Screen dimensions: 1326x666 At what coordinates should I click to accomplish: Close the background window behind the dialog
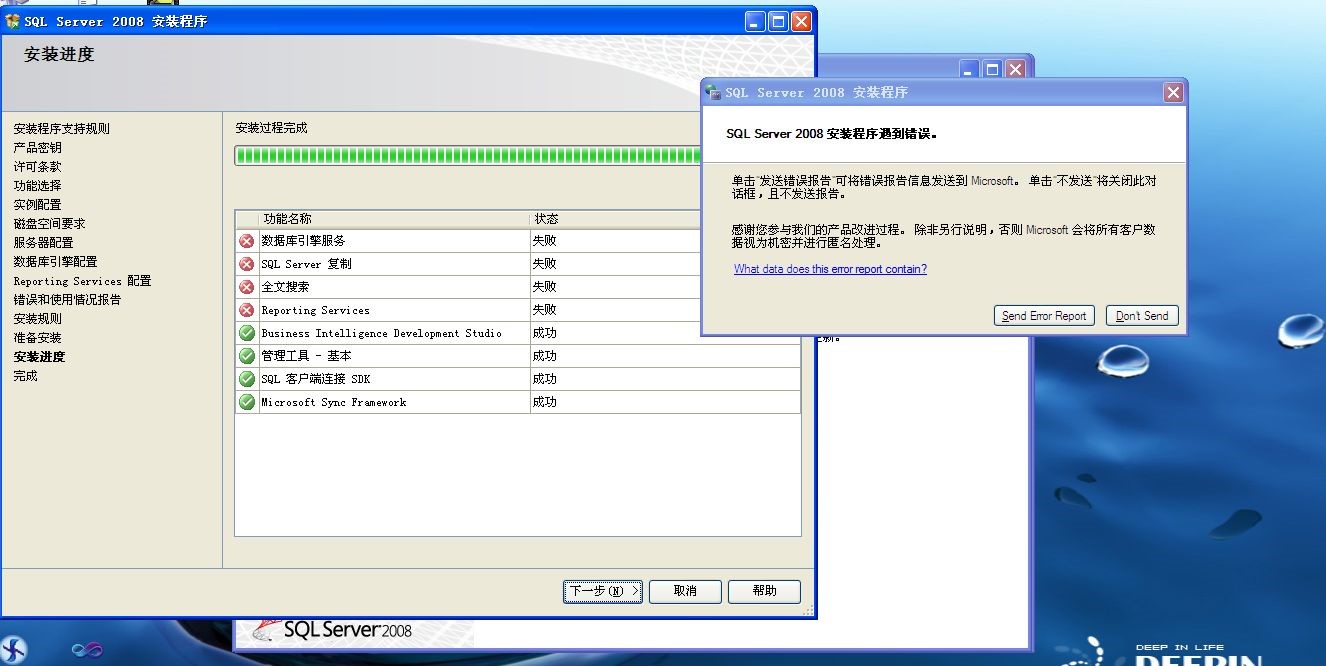[1015, 69]
